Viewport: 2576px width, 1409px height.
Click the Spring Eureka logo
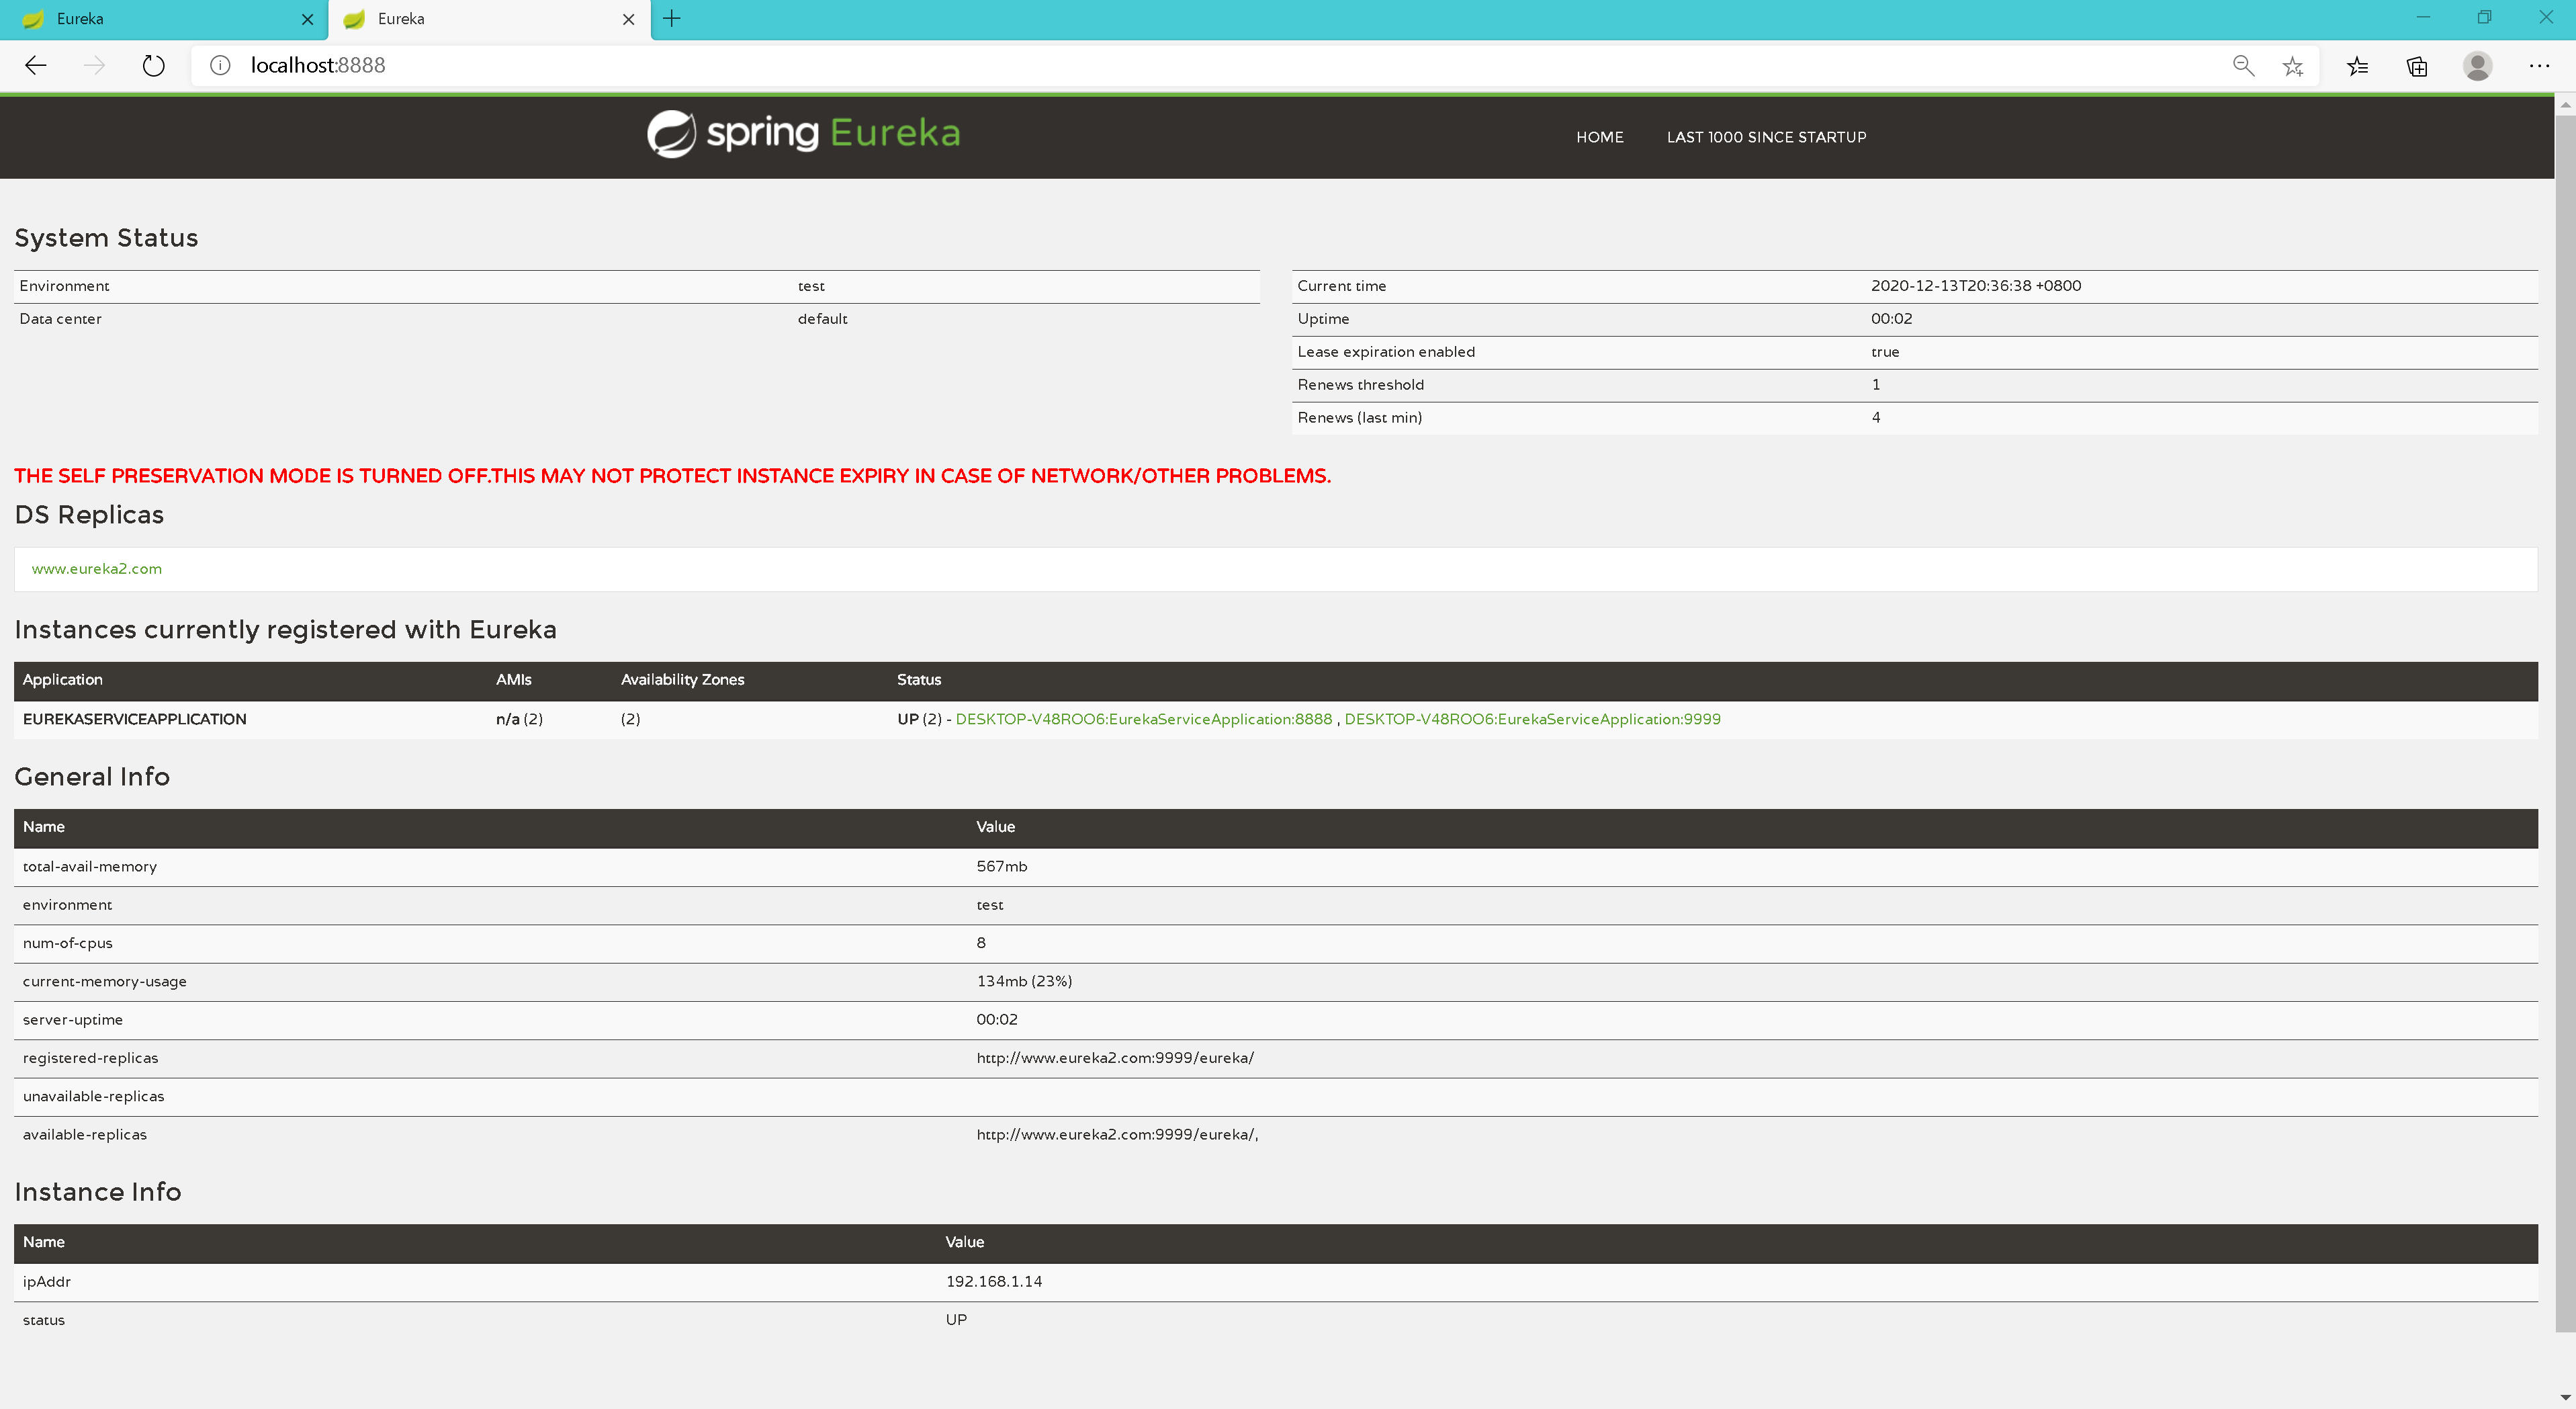(804, 133)
